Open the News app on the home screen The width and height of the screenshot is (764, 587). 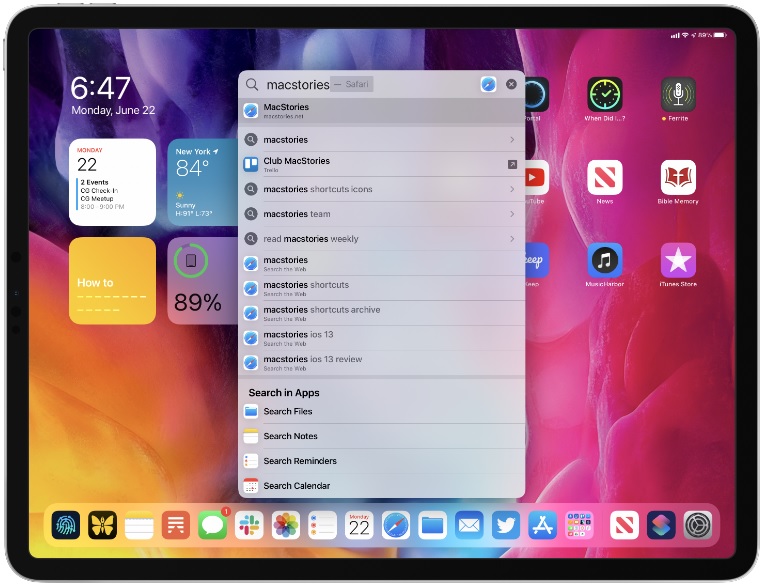coord(605,177)
